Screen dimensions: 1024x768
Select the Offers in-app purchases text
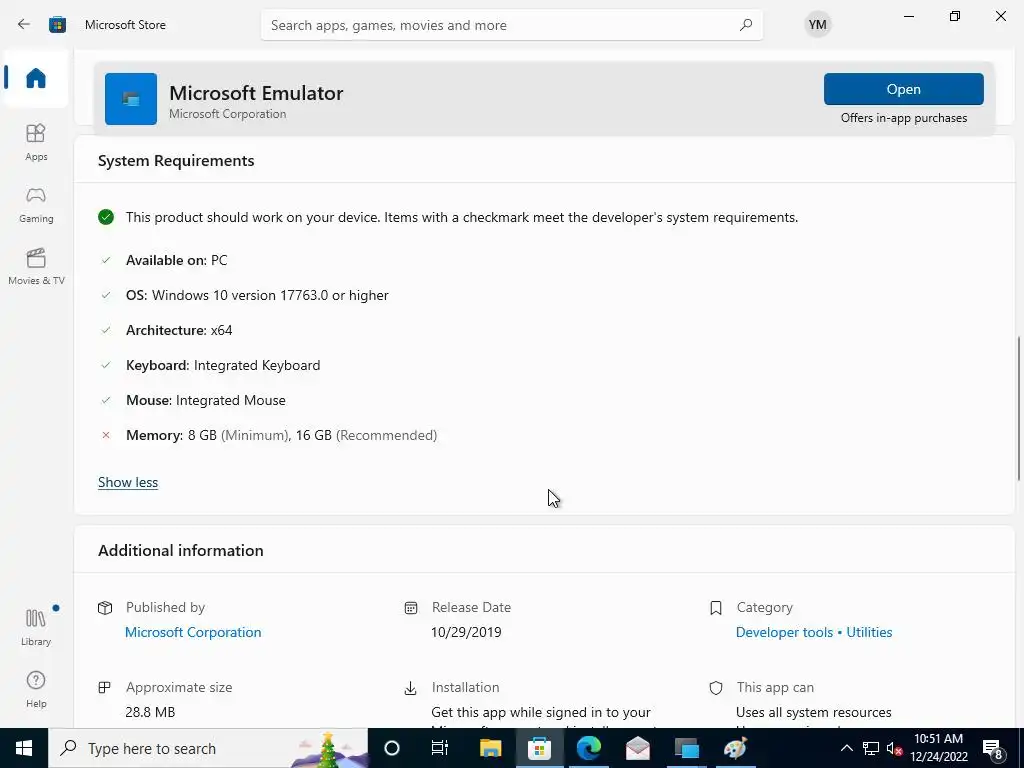pyautogui.click(x=904, y=118)
